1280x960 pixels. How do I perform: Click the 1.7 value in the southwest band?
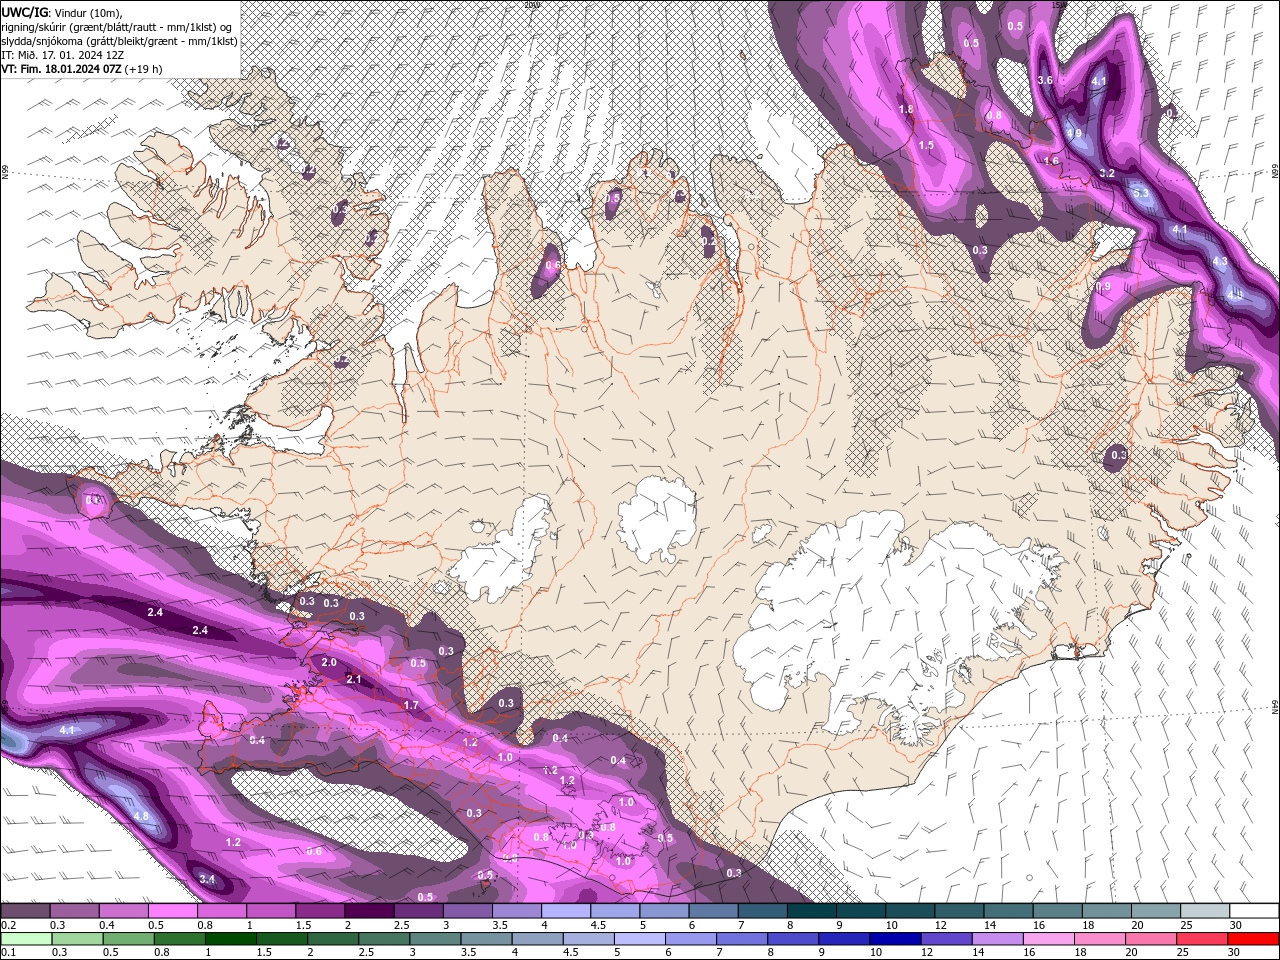[x=411, y=706]
